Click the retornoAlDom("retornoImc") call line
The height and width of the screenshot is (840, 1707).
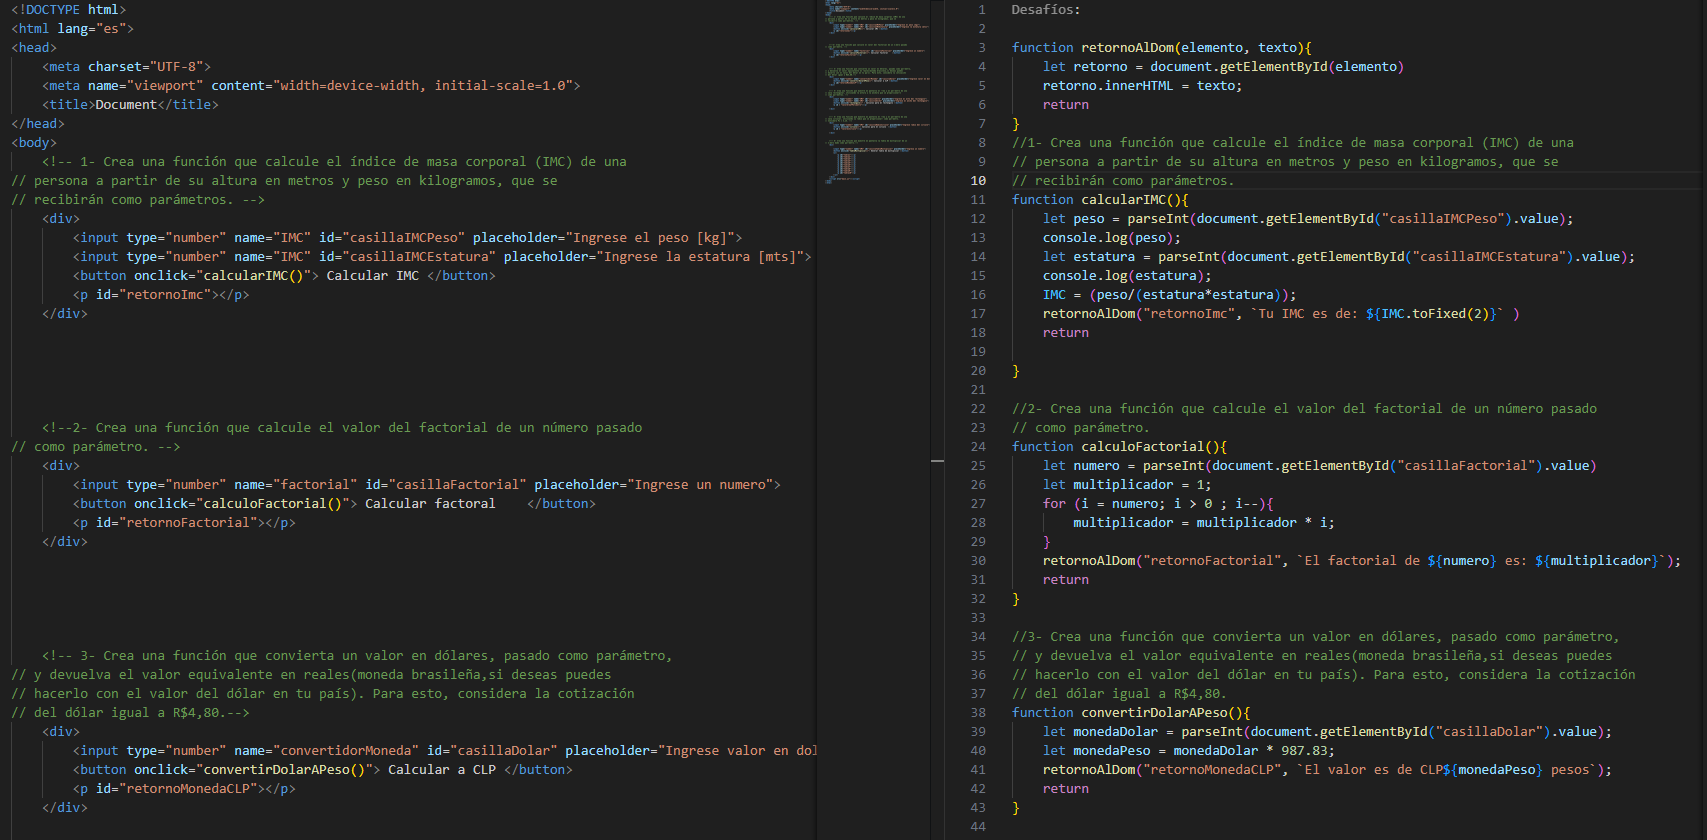1281,314
